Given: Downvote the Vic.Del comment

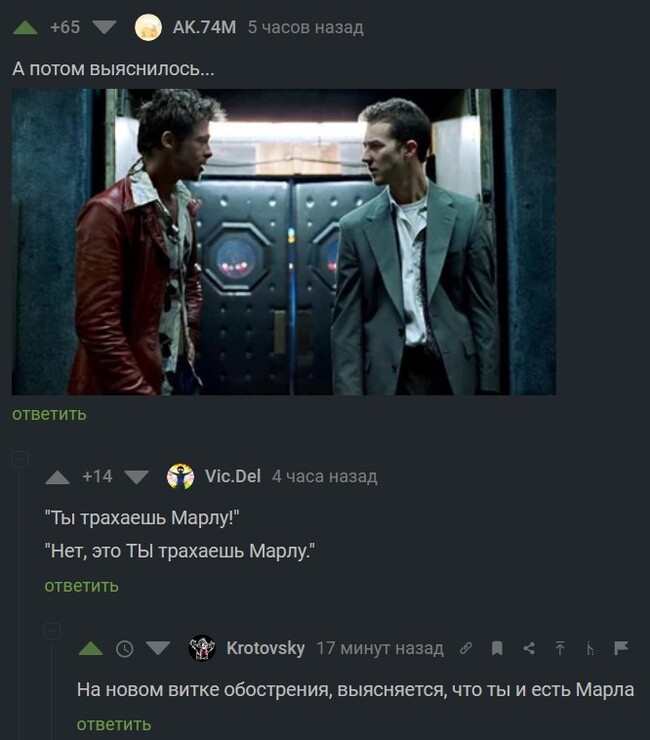Looking at the screenshot, I should (x=136, y=477).
